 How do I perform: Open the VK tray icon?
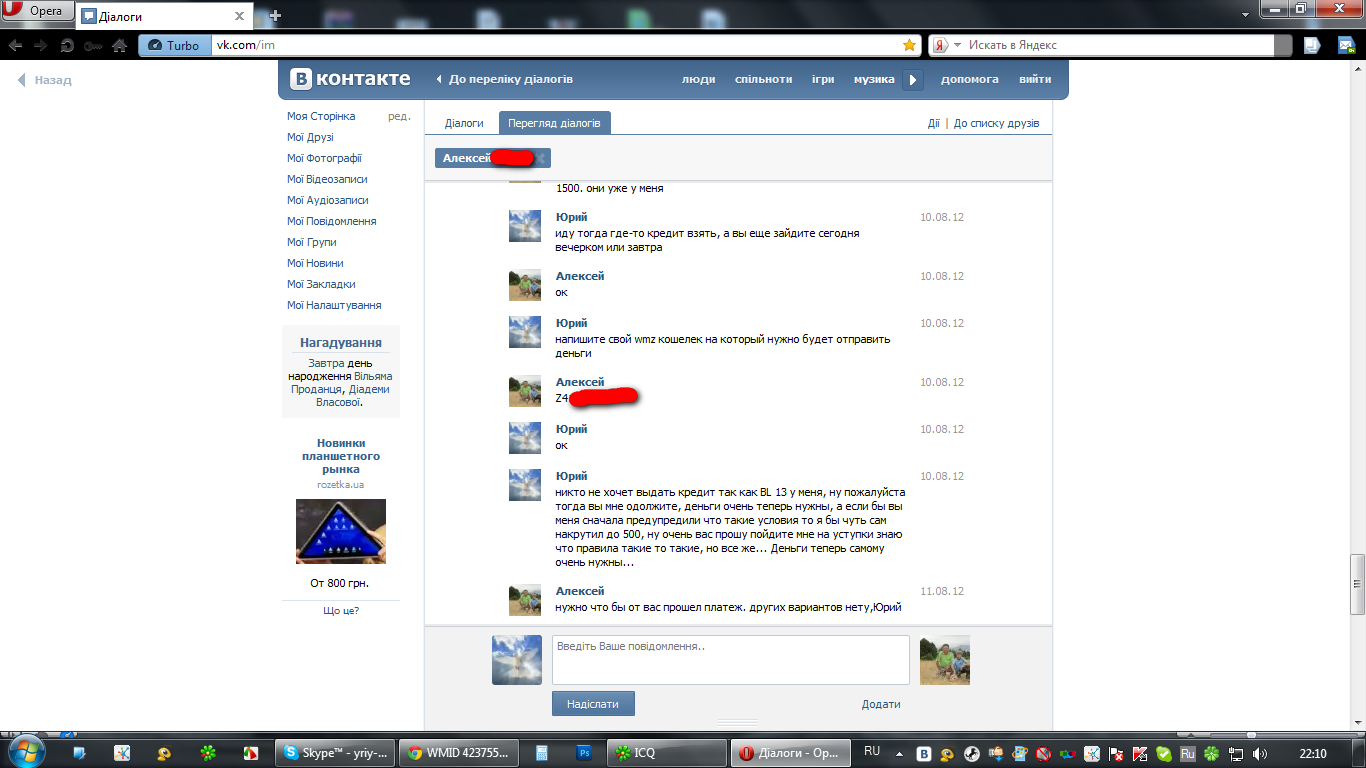click(924, 753)
